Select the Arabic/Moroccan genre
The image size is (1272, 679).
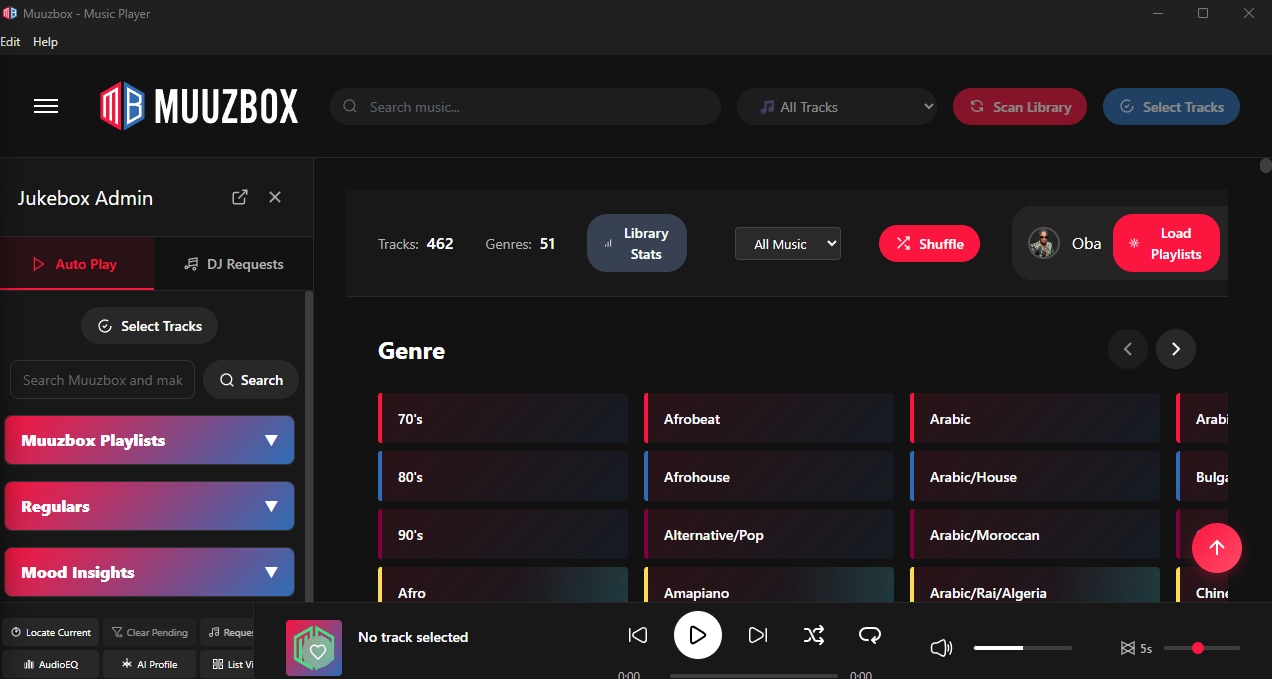click(1035, 535)
